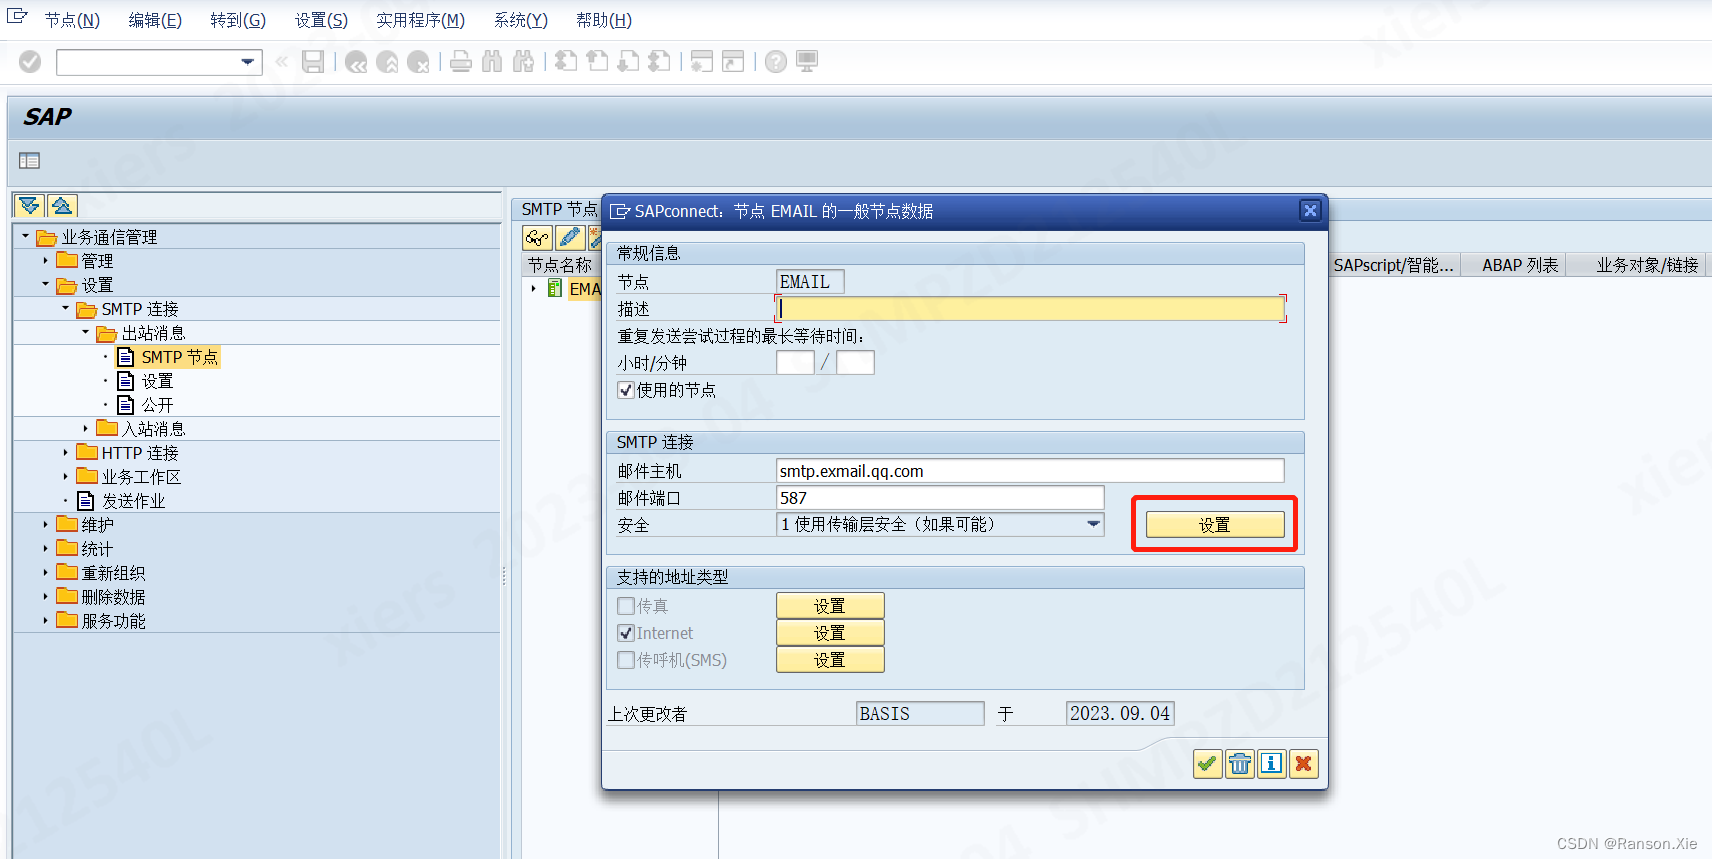Collapse the 业务通信管理 tree root

[x=25, y=237]
